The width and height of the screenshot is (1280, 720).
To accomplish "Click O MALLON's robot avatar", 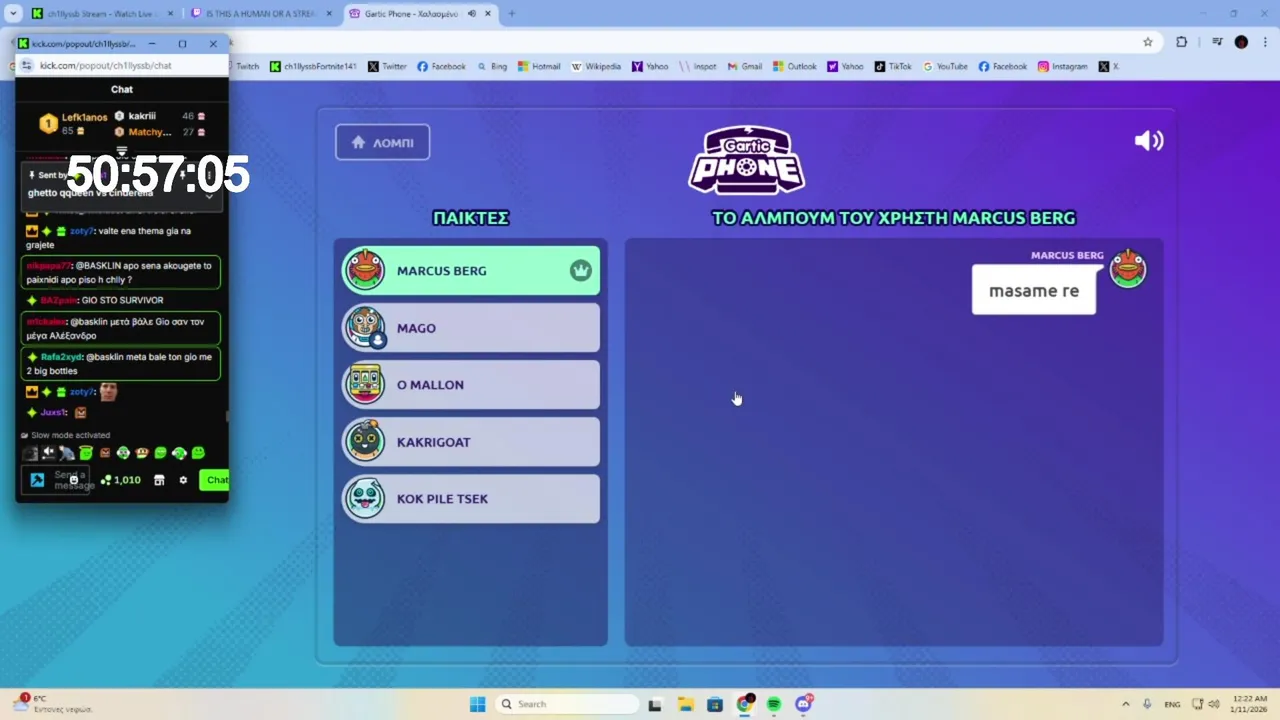I will coord(365,384).
